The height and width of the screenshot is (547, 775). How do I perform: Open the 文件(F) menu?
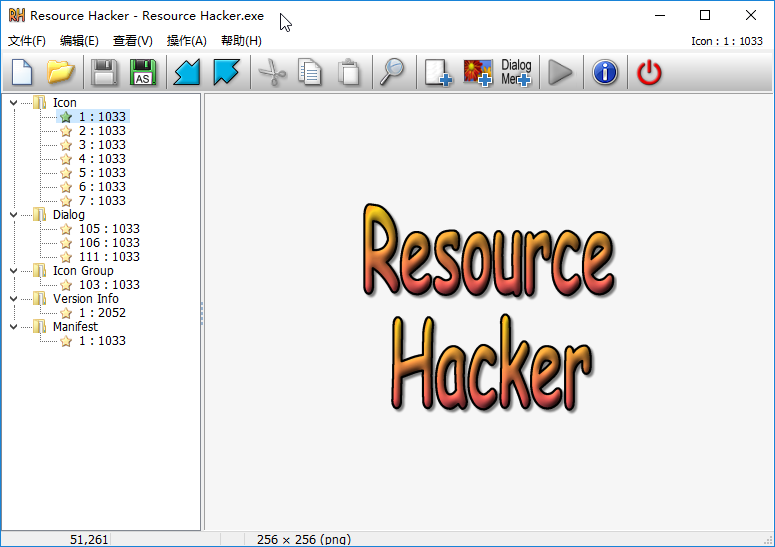click(27, 41)
